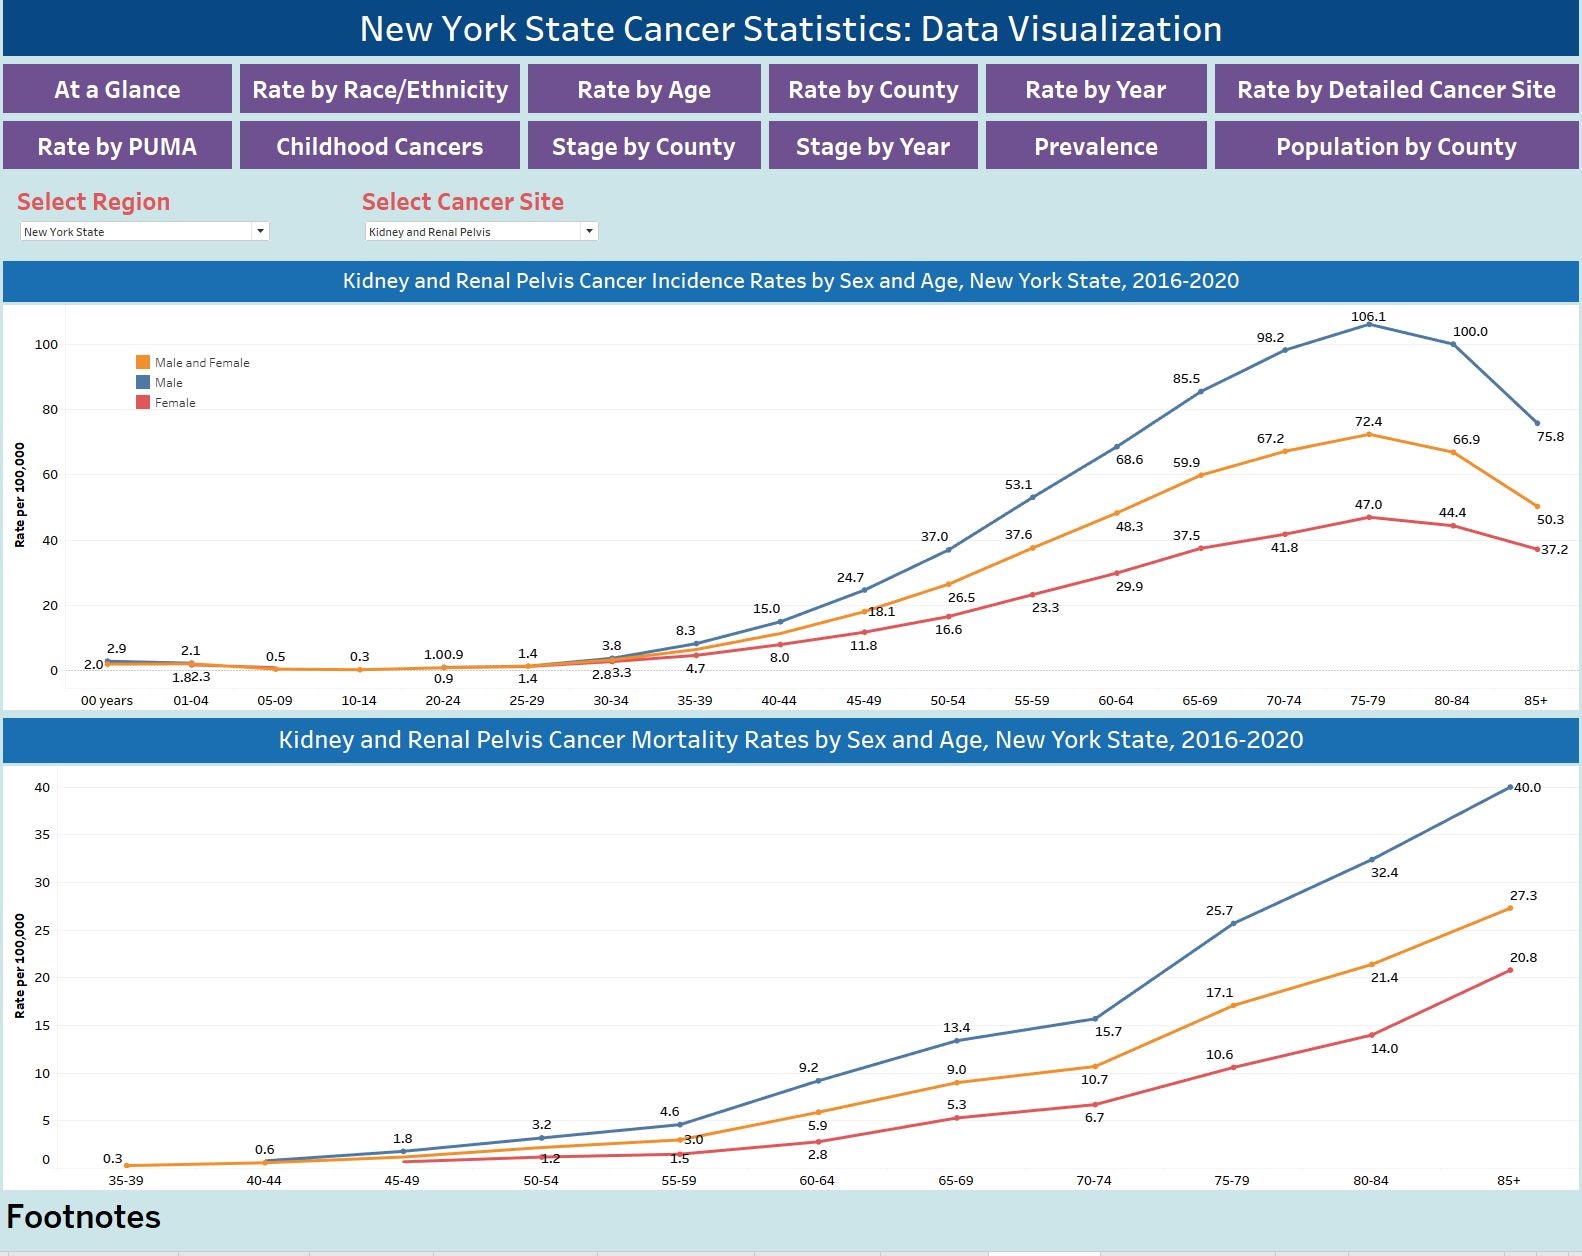The height and width of the screenshot is (1256, 1582).
Task: Click the 00 years axis label
Action: (107, 700)
